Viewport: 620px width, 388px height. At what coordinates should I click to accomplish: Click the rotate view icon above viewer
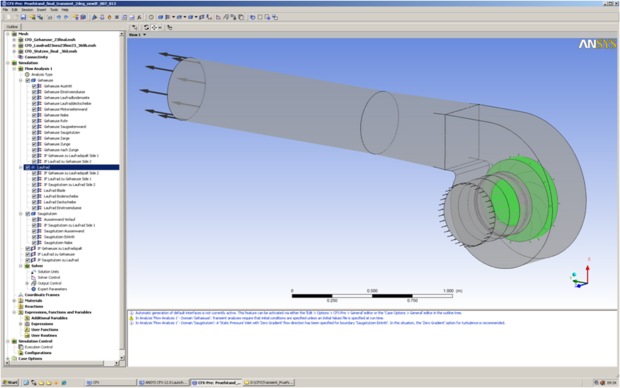pyautogui.click(x=146, y=27)
